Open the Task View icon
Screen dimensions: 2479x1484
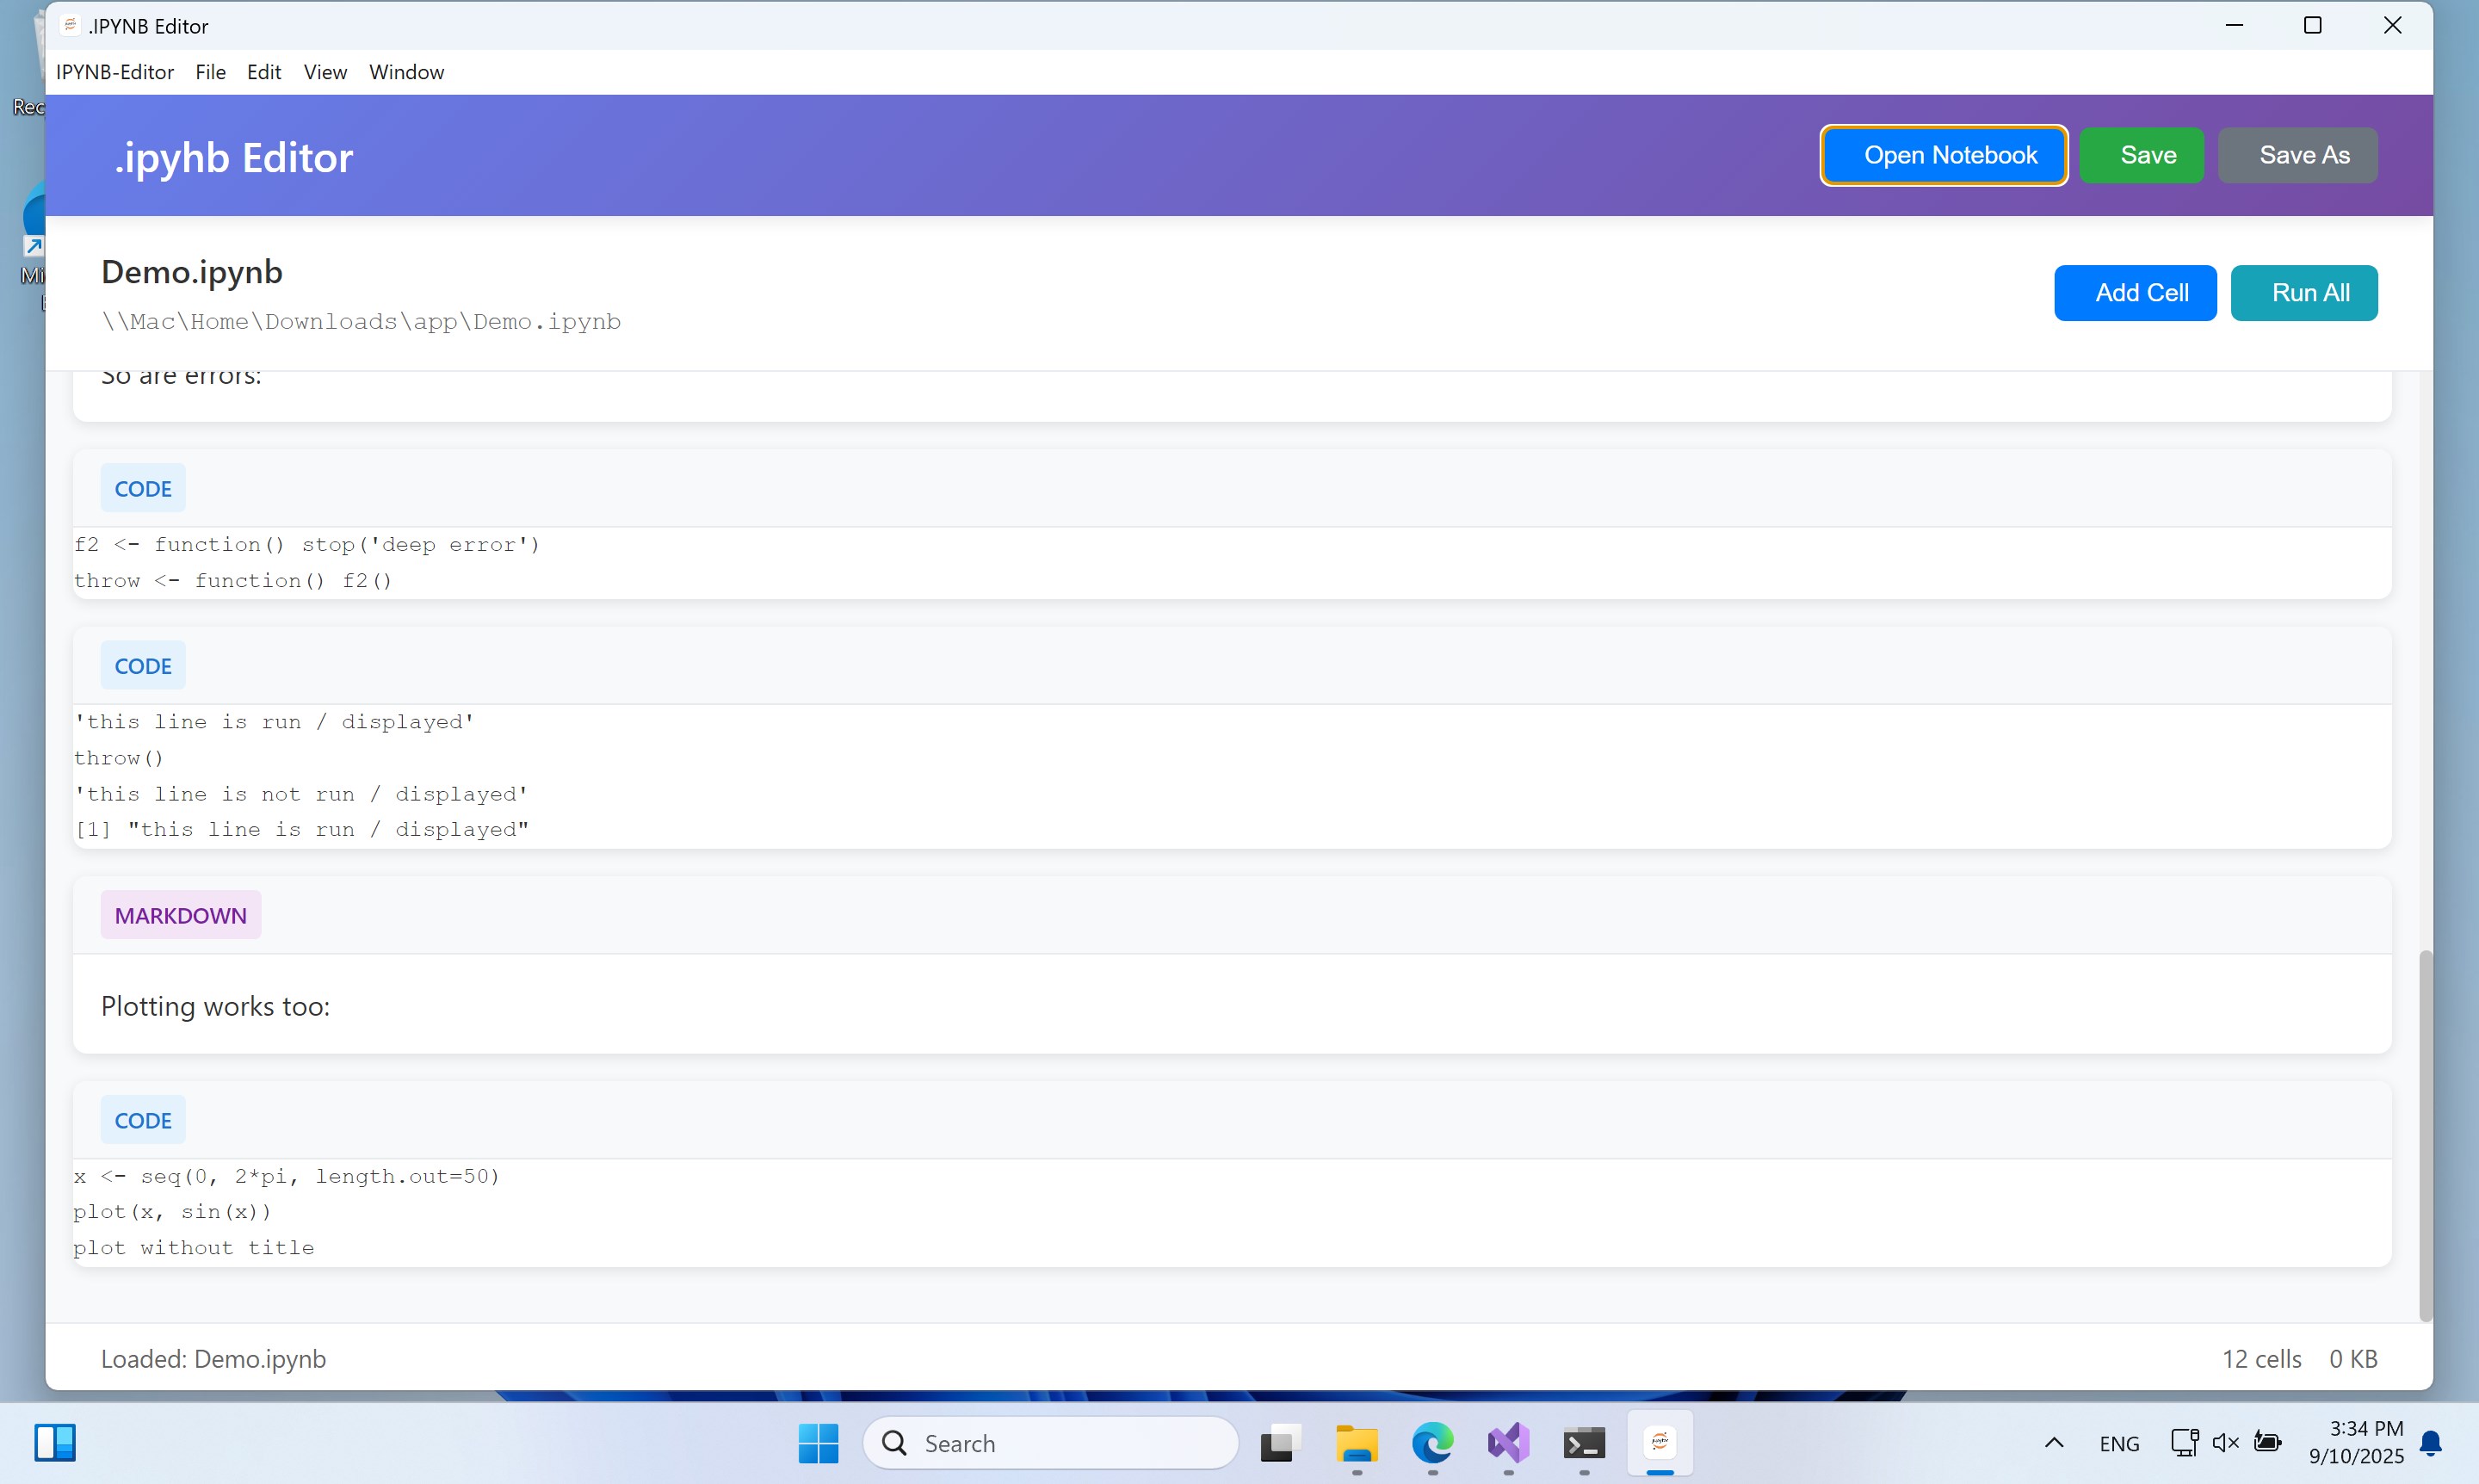[1280, 1443]
